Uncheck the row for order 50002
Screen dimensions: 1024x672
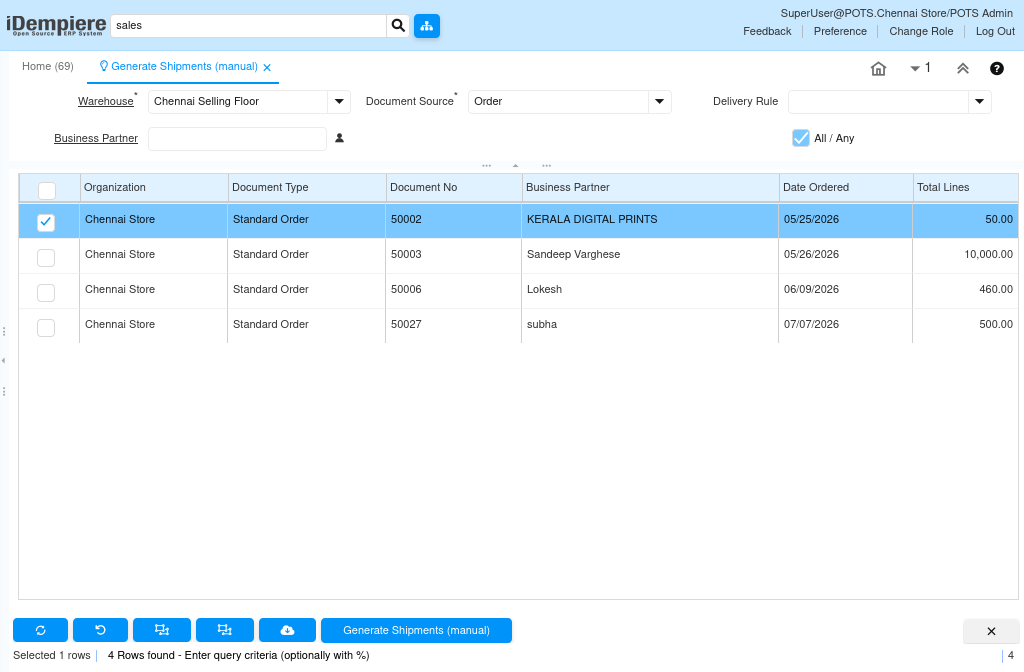(46, 222)
